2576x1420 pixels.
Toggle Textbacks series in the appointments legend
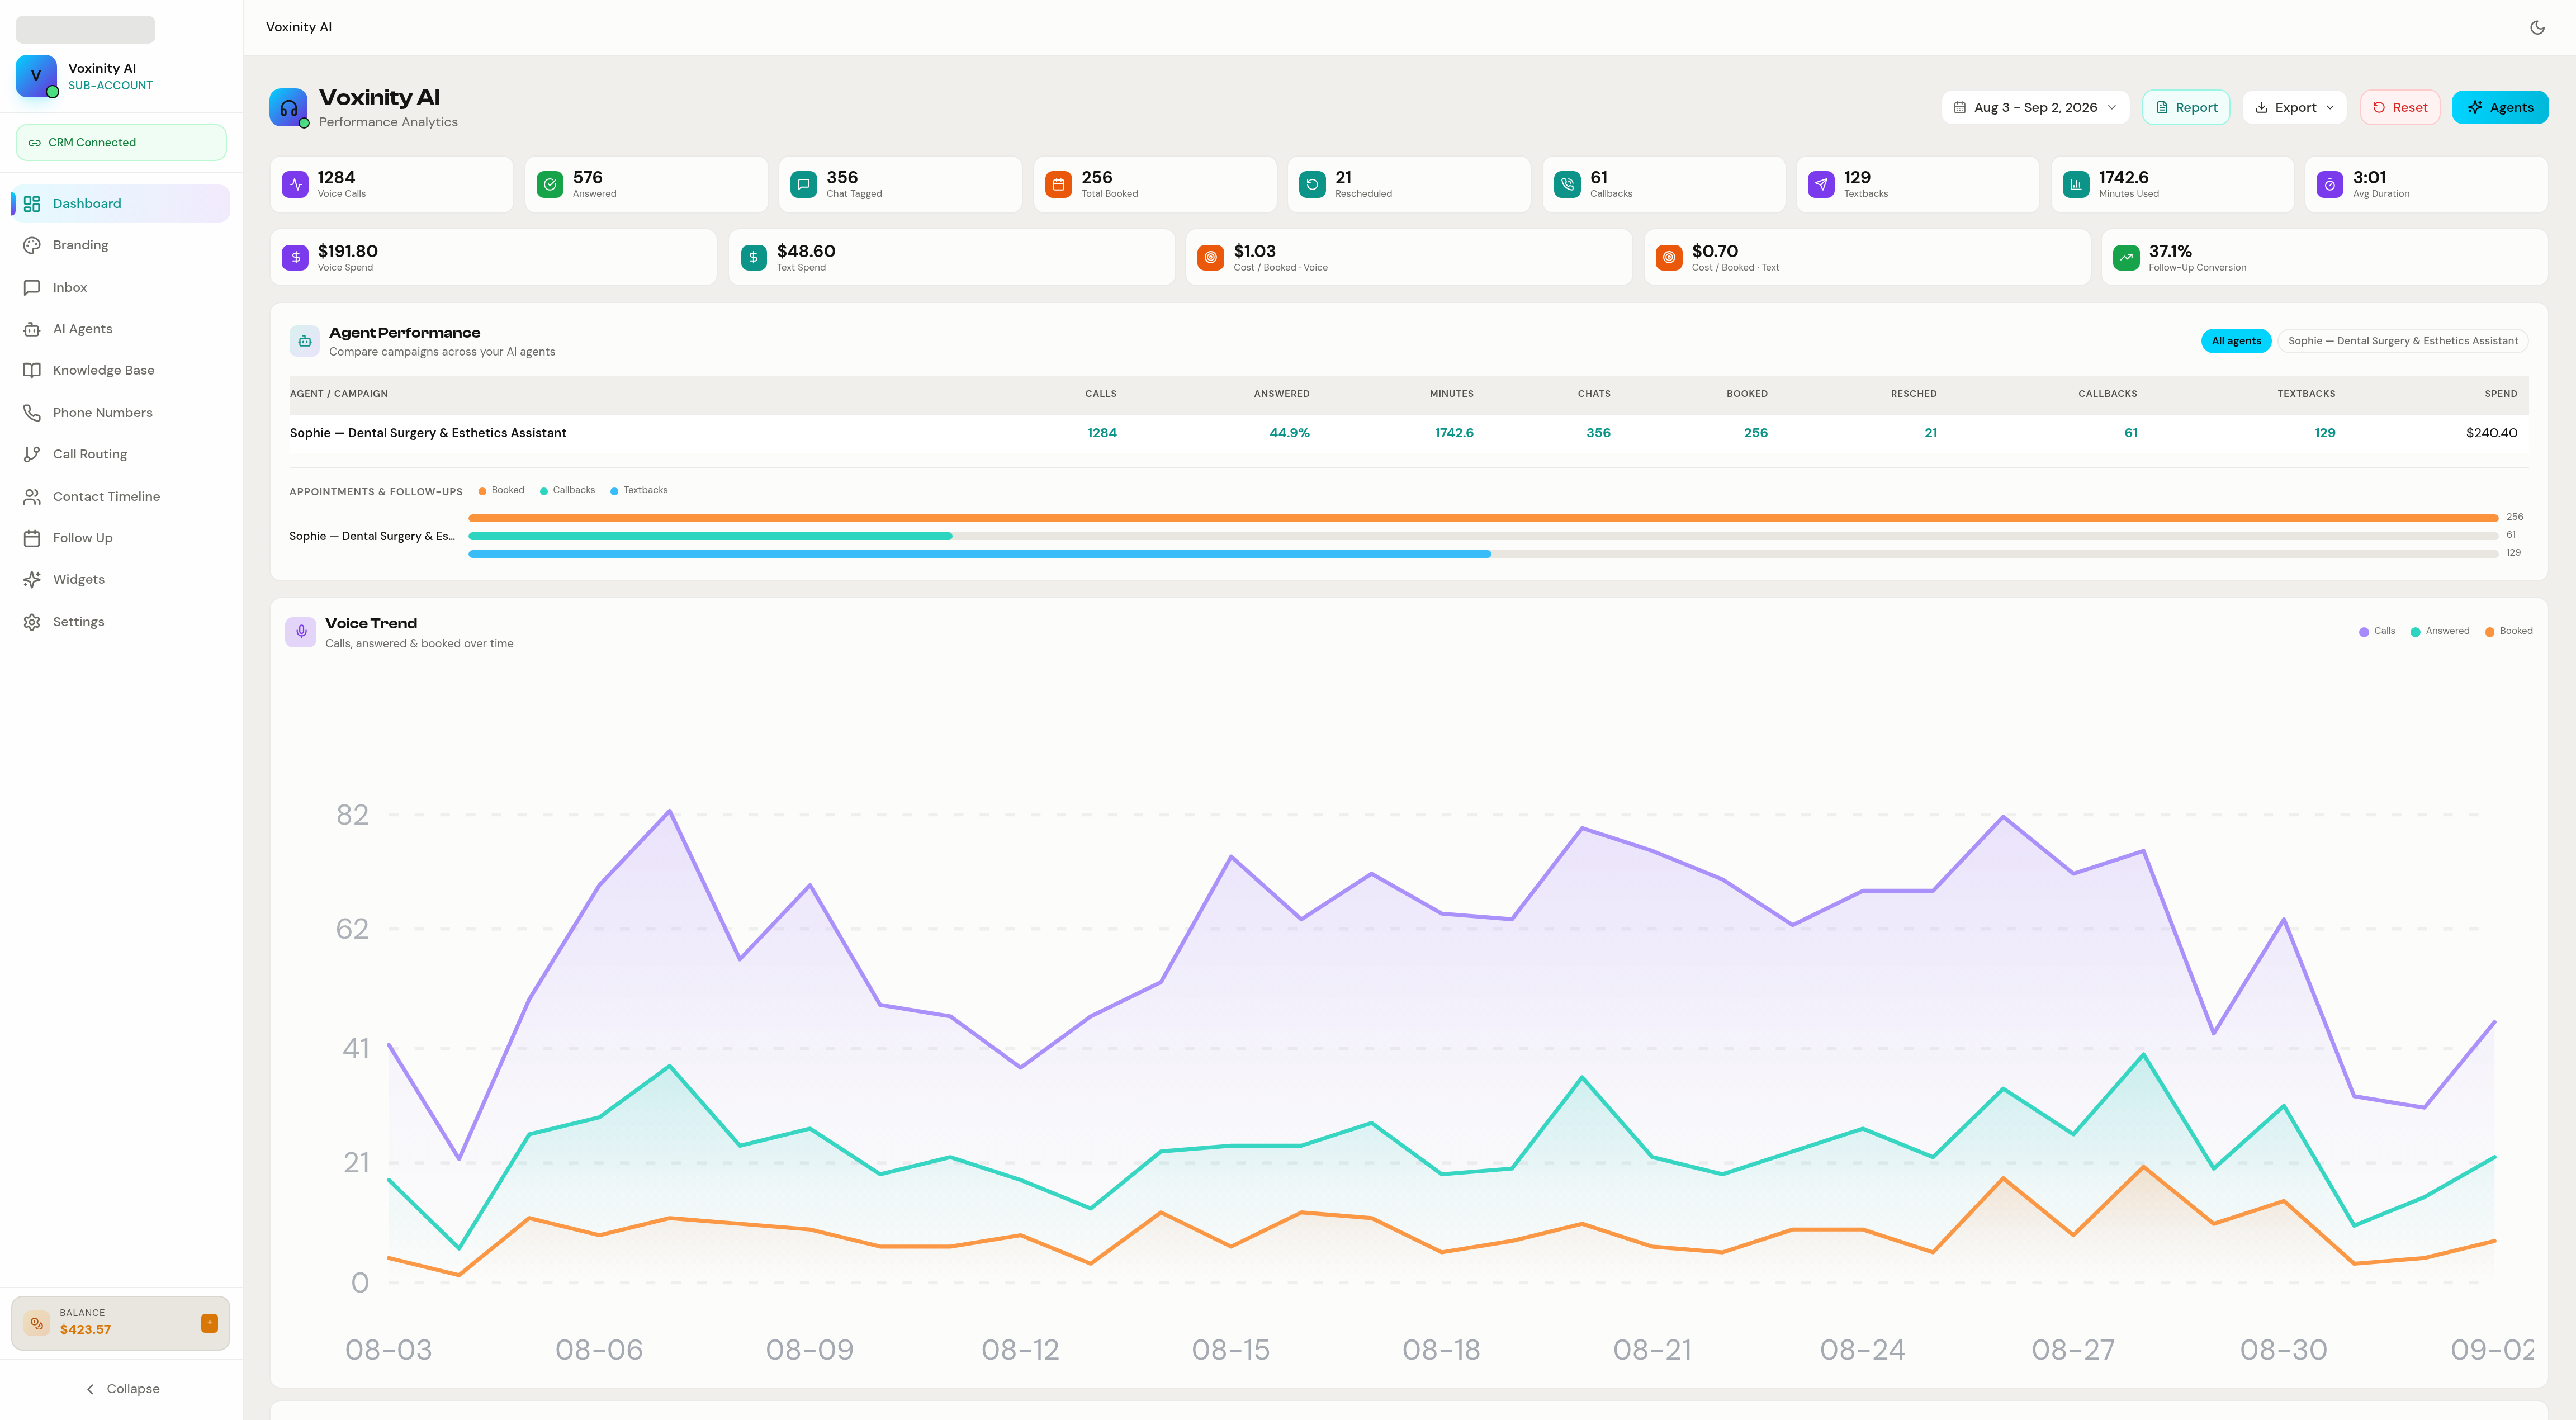tap(639, 490)
